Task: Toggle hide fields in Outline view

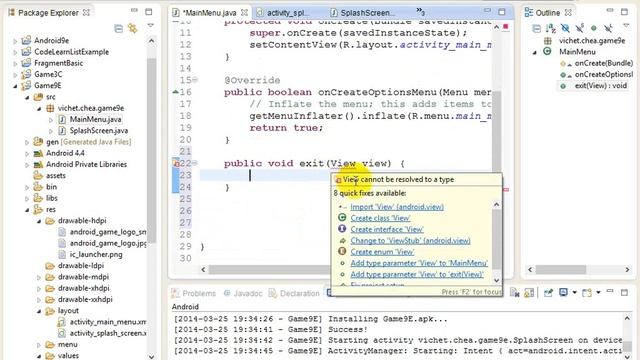Action: click(565, 28)
